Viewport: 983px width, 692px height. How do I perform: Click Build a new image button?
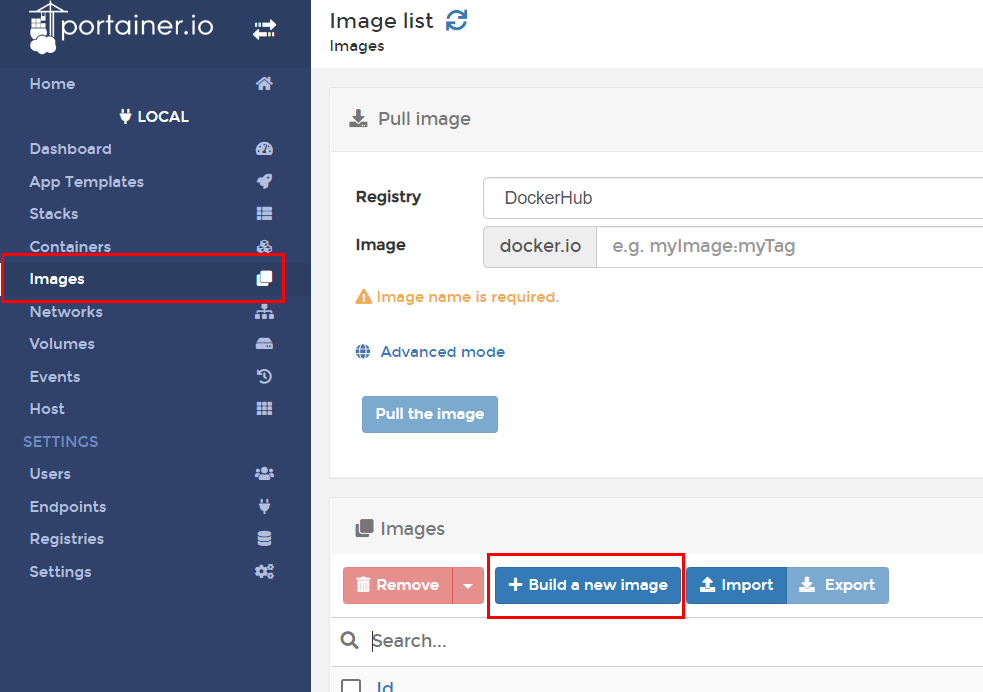tap(588, 585)
